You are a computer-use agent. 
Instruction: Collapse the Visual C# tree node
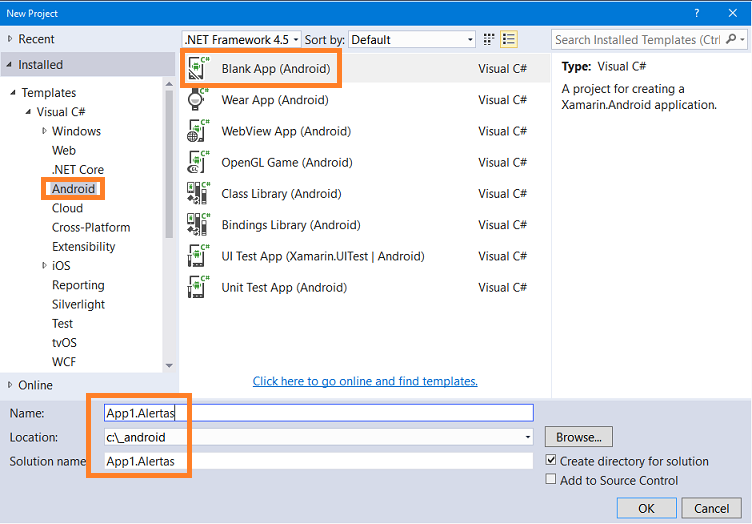(x=28, y=111)
